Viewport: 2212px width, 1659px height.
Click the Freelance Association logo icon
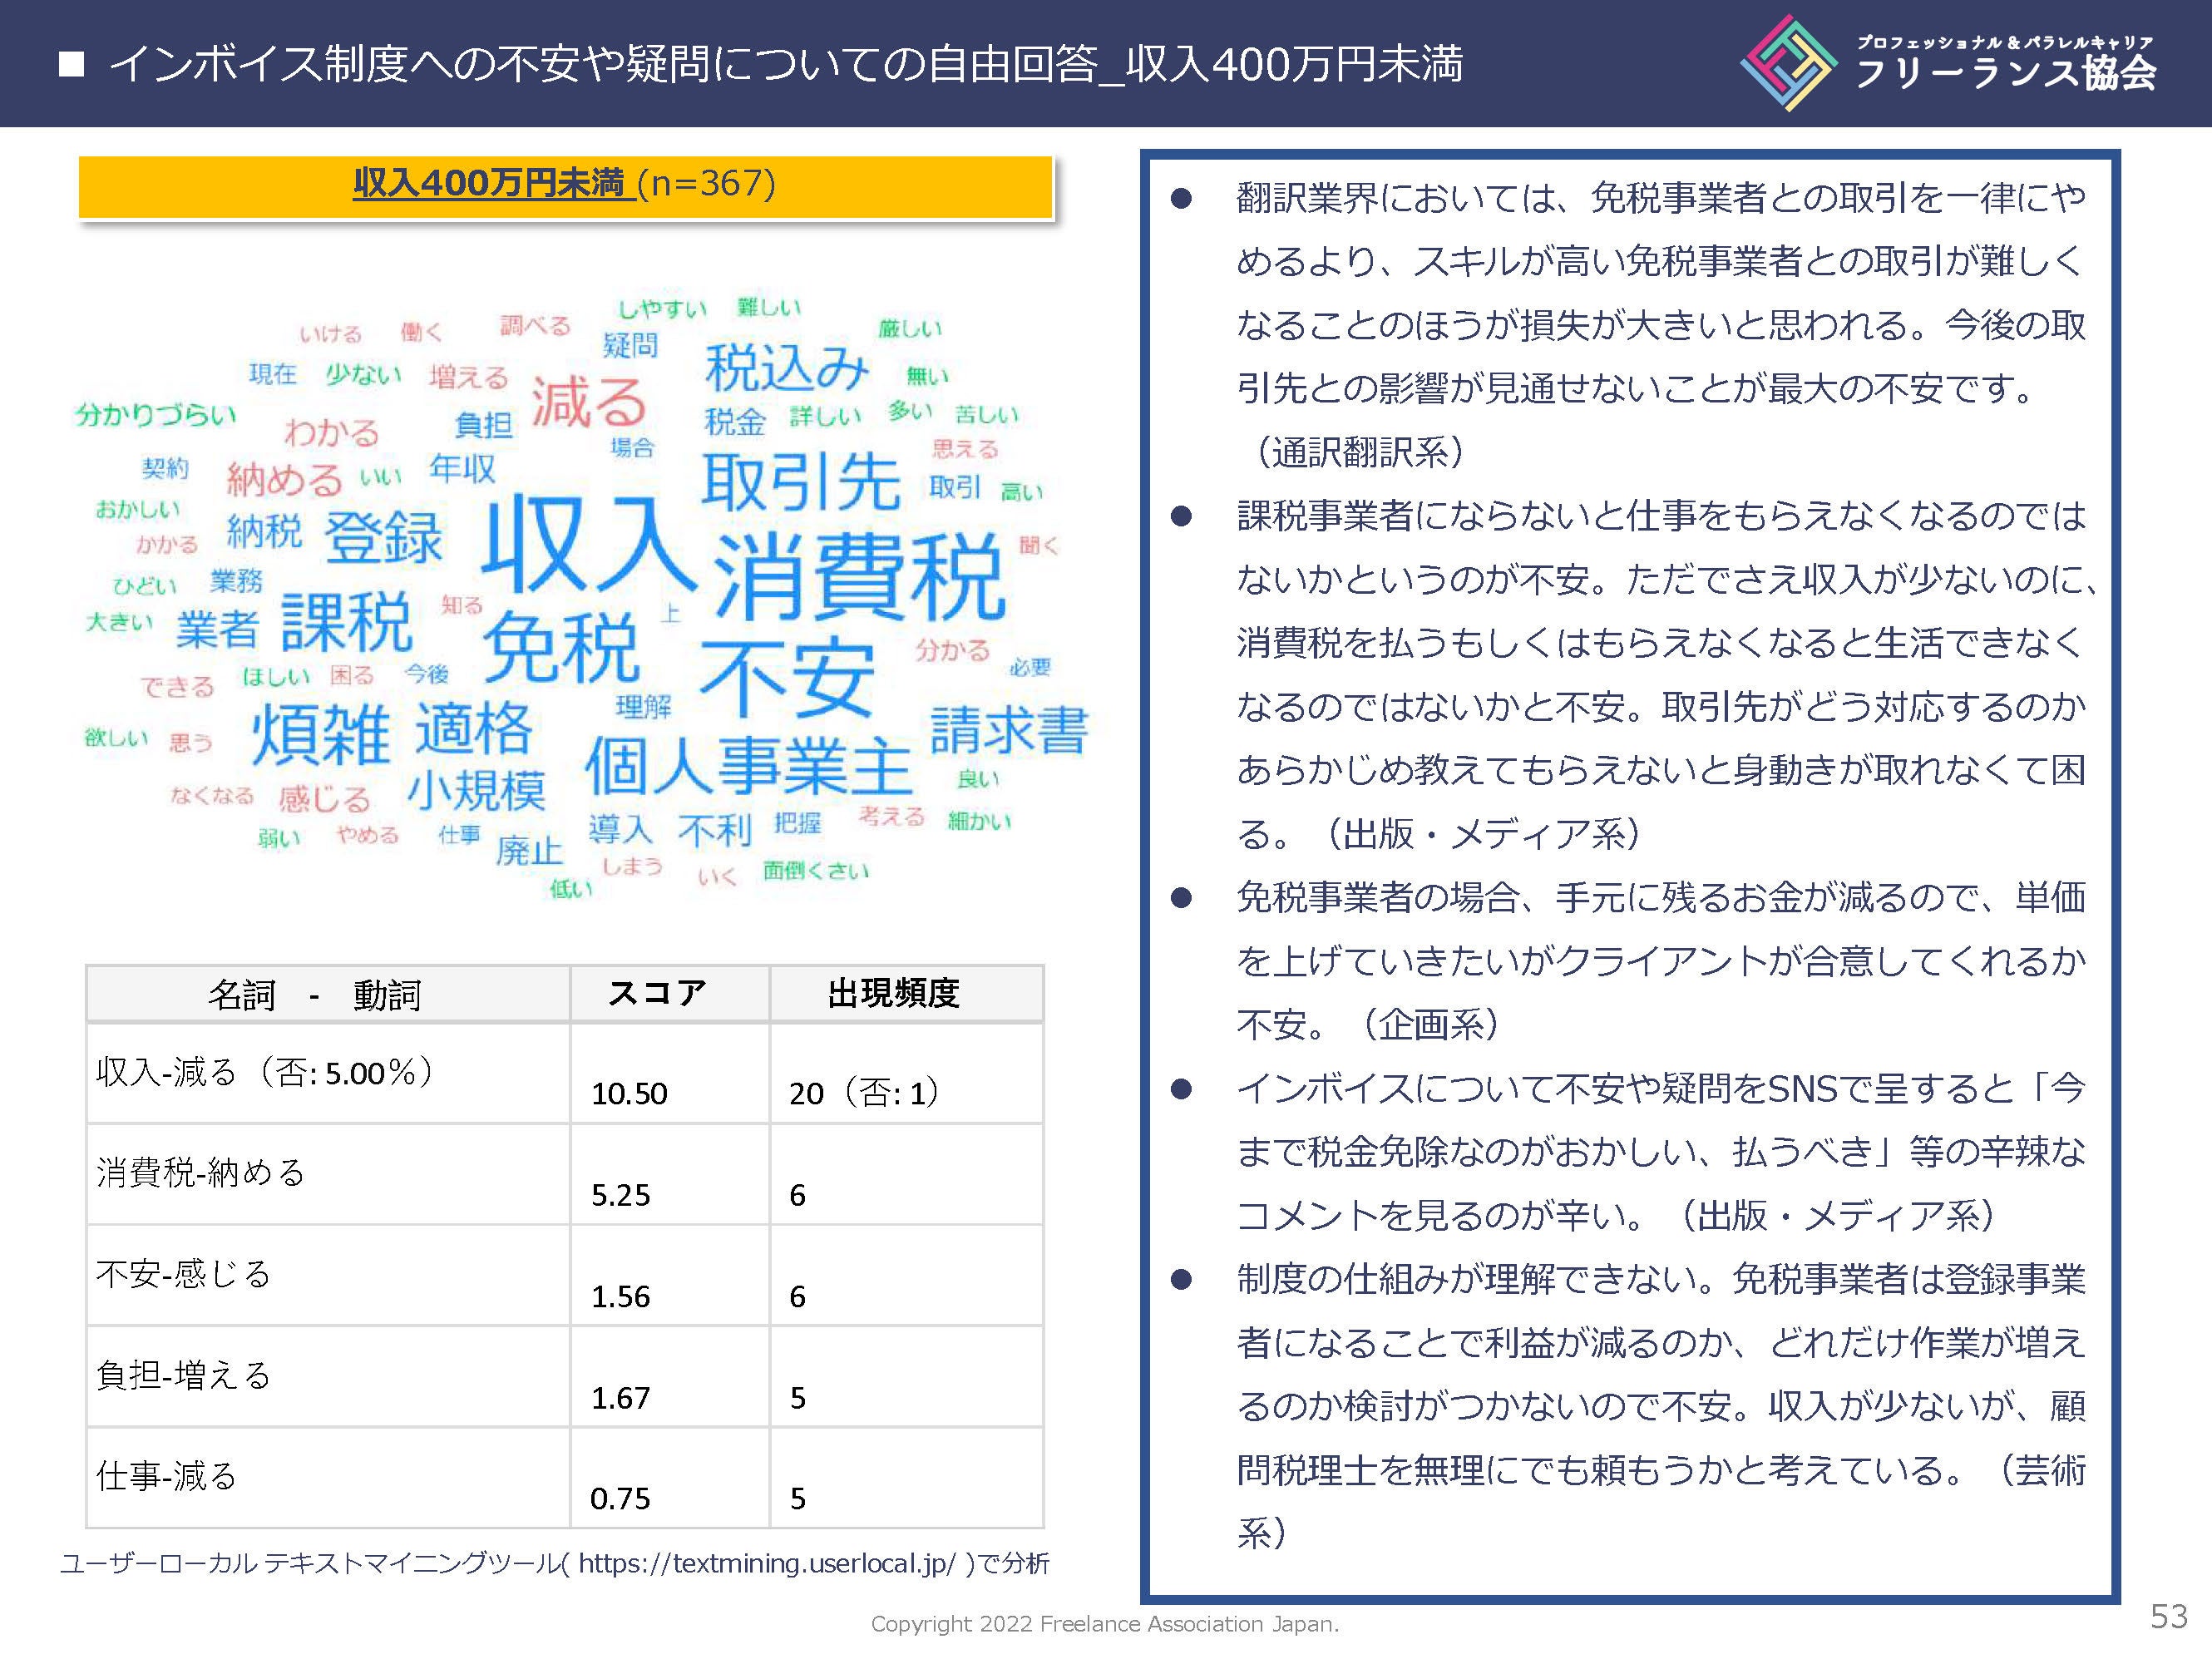pos(1788,63)
